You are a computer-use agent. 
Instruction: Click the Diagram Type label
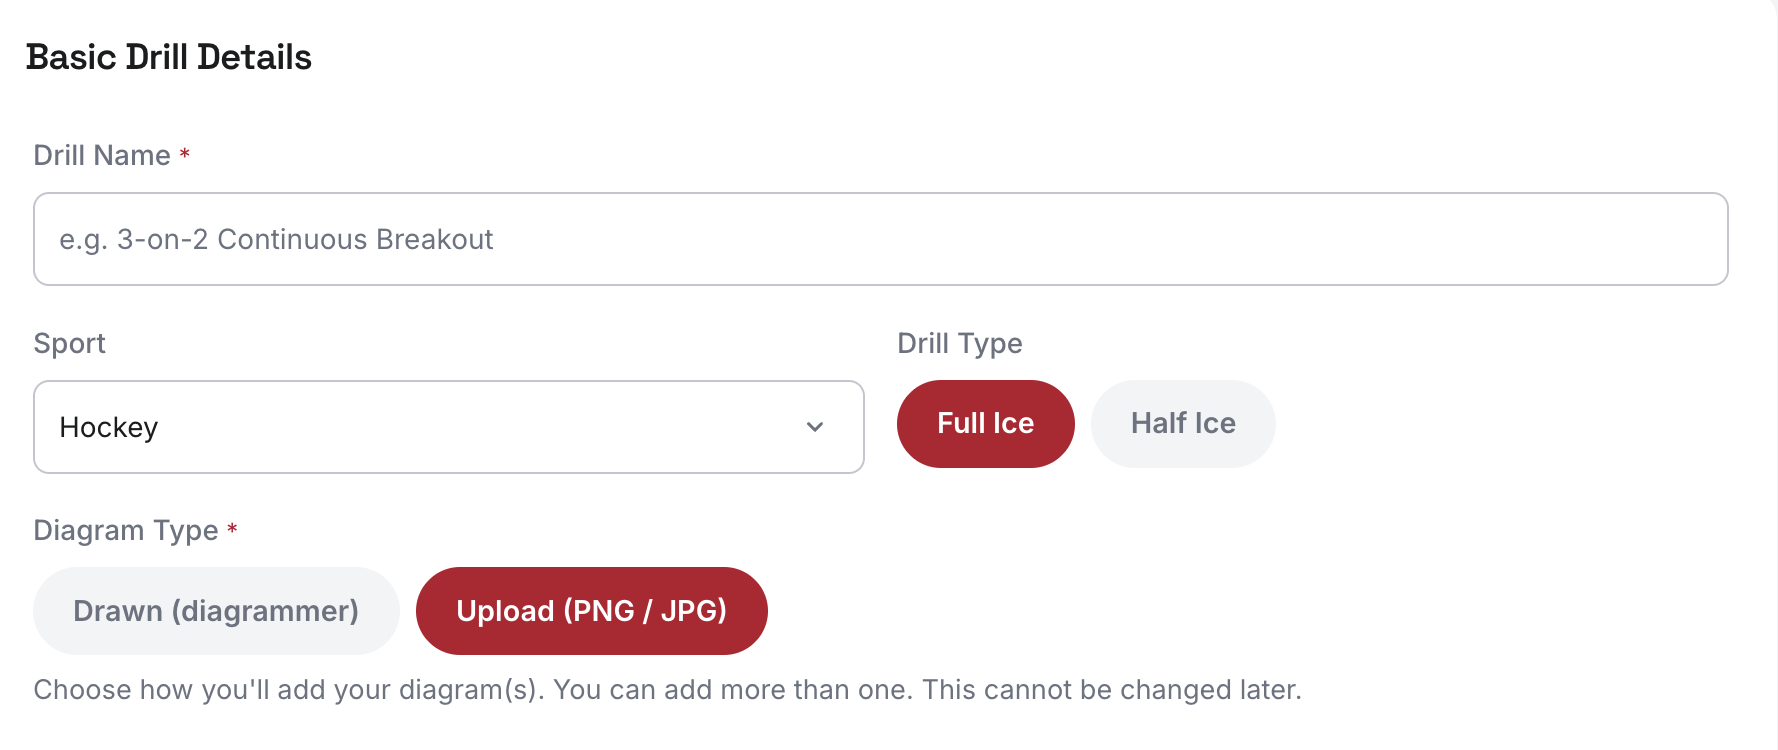[x=126, y=530]
